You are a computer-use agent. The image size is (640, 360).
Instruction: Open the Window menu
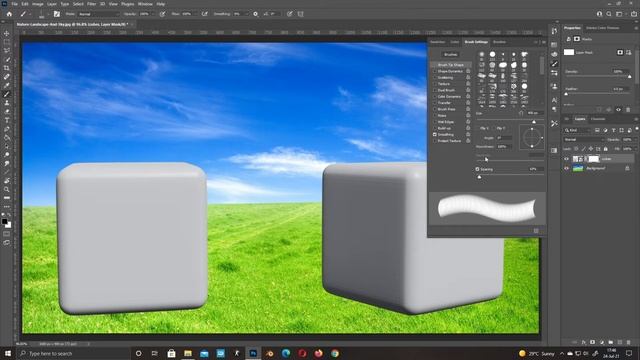pyautogui.click(x=145, y=4)
